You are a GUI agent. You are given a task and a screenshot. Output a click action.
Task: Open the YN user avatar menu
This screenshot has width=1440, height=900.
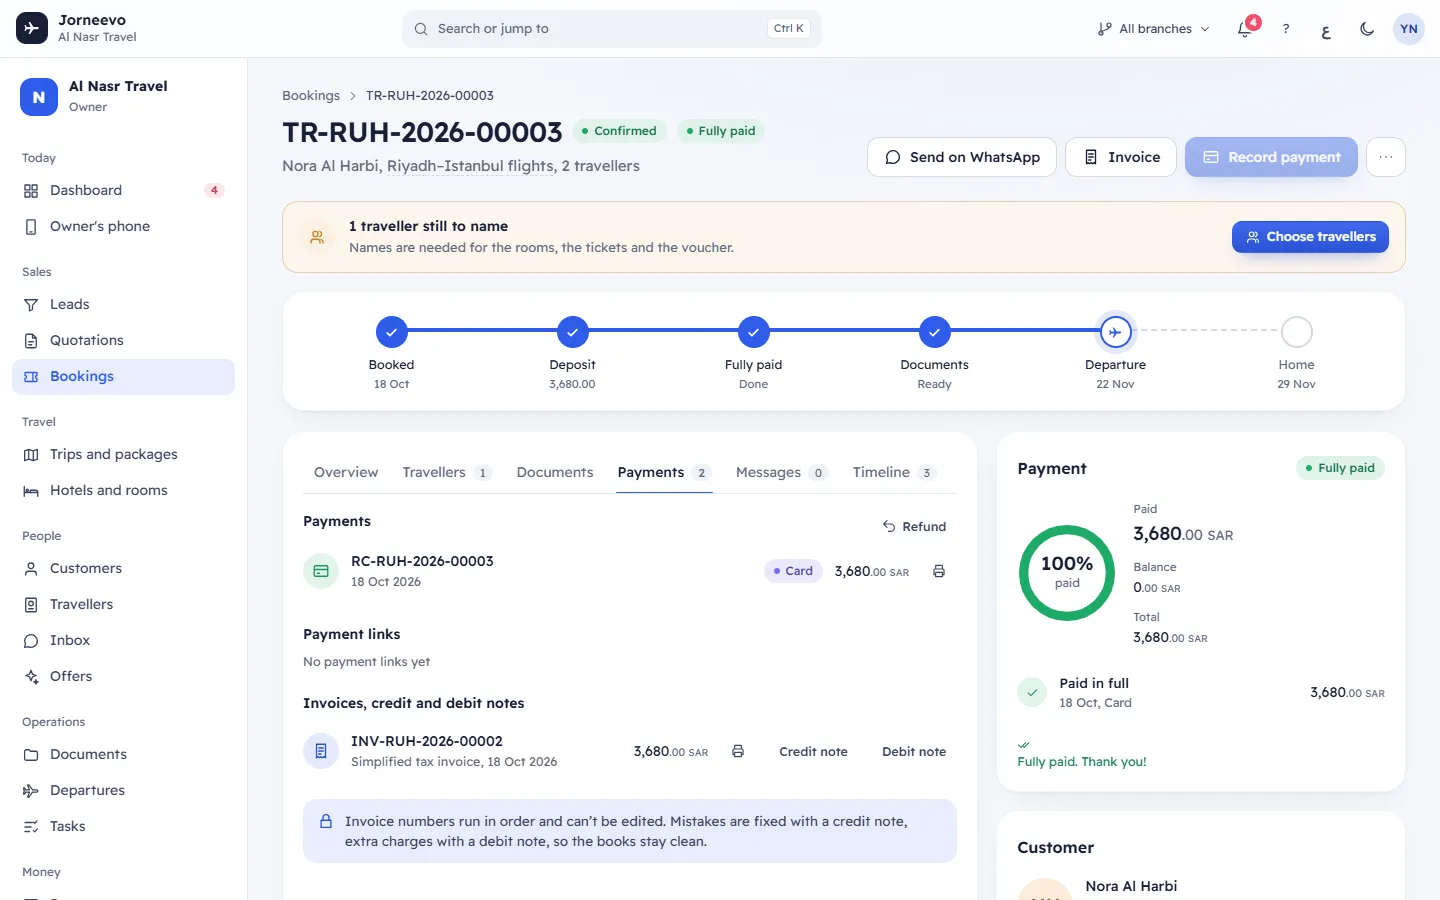tap(1409, 29)
